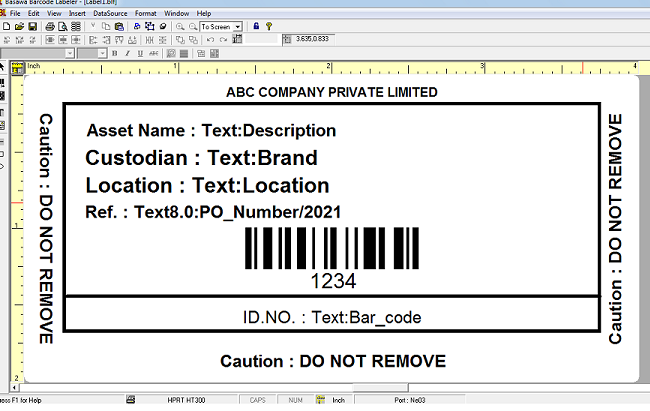The image size is (650, 411).
Task: Open the File menu
Action: pyautogui.click(x=15, y=13)
